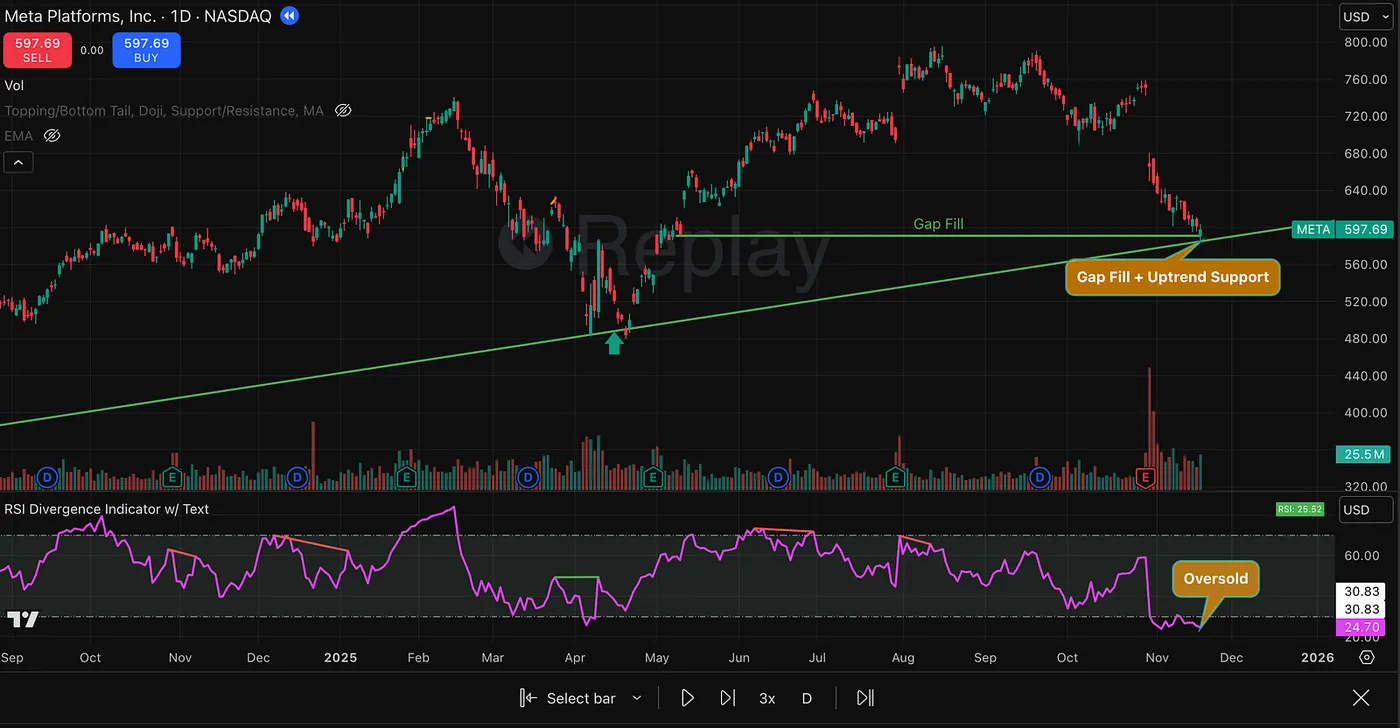Click the Gap Fill line label

(938, 224)
